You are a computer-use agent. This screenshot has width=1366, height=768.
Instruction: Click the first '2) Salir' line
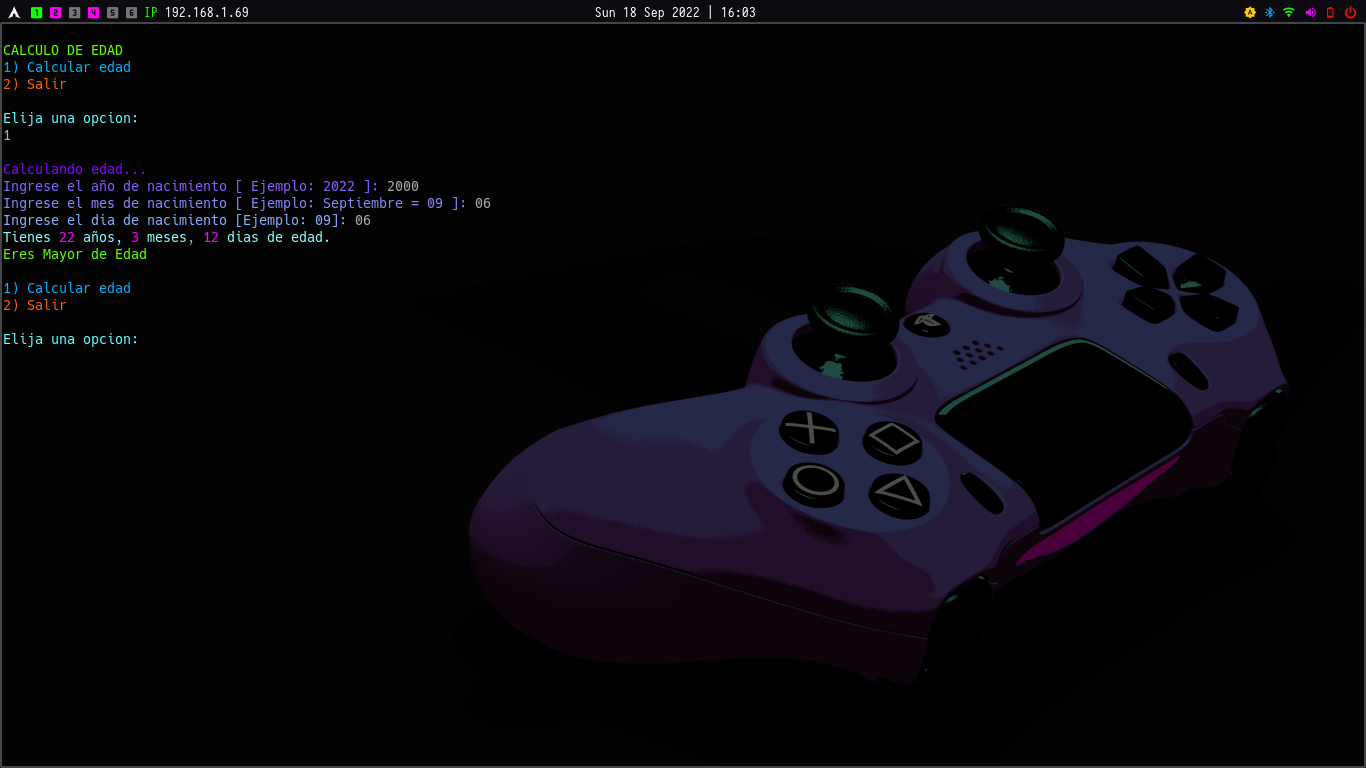point(35,84)
